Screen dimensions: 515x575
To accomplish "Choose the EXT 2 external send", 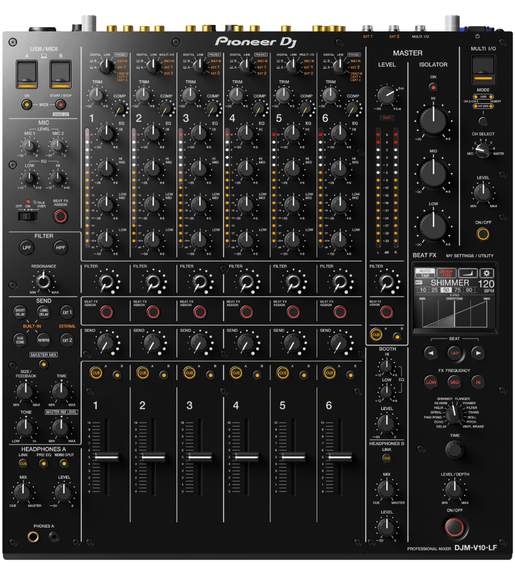I will point(67,340).
